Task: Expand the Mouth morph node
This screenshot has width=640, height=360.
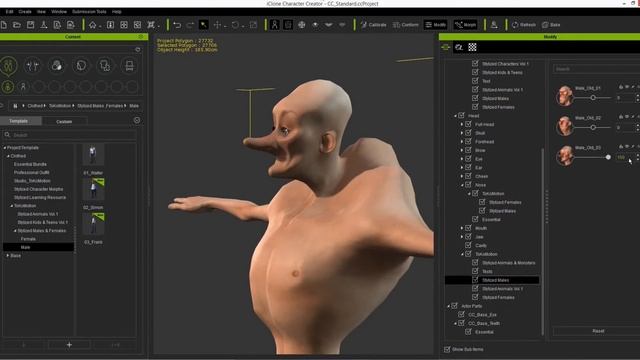Action: point(462,228)
